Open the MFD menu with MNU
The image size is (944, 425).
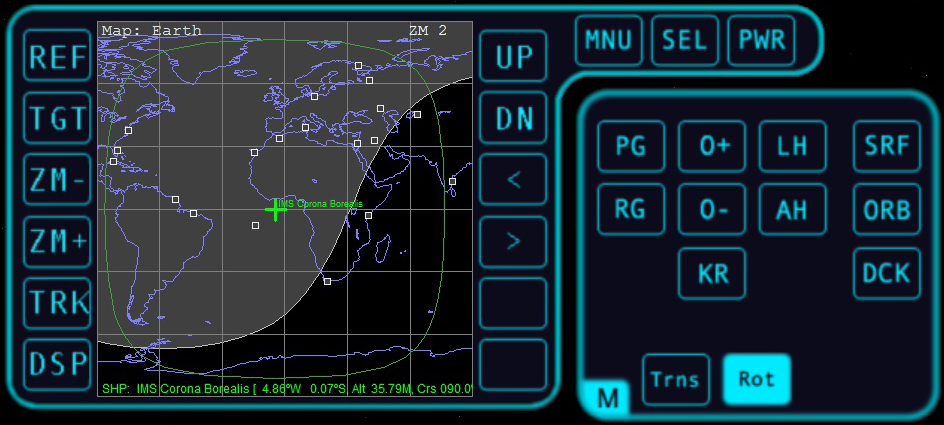pyautogui.click(x=609, y=40)
